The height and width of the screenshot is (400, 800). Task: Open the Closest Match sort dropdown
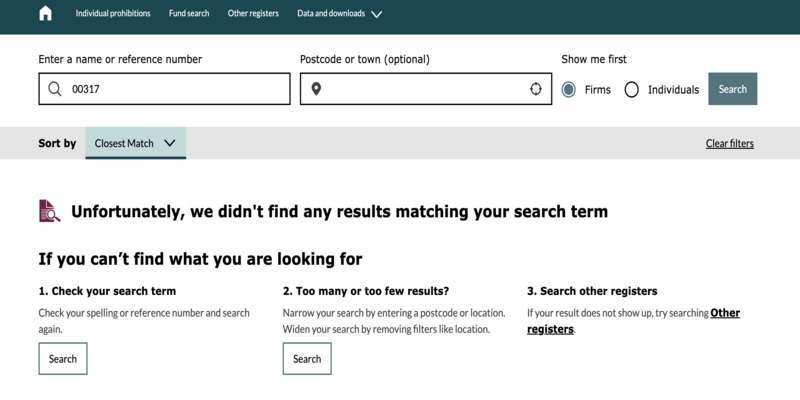136,143
